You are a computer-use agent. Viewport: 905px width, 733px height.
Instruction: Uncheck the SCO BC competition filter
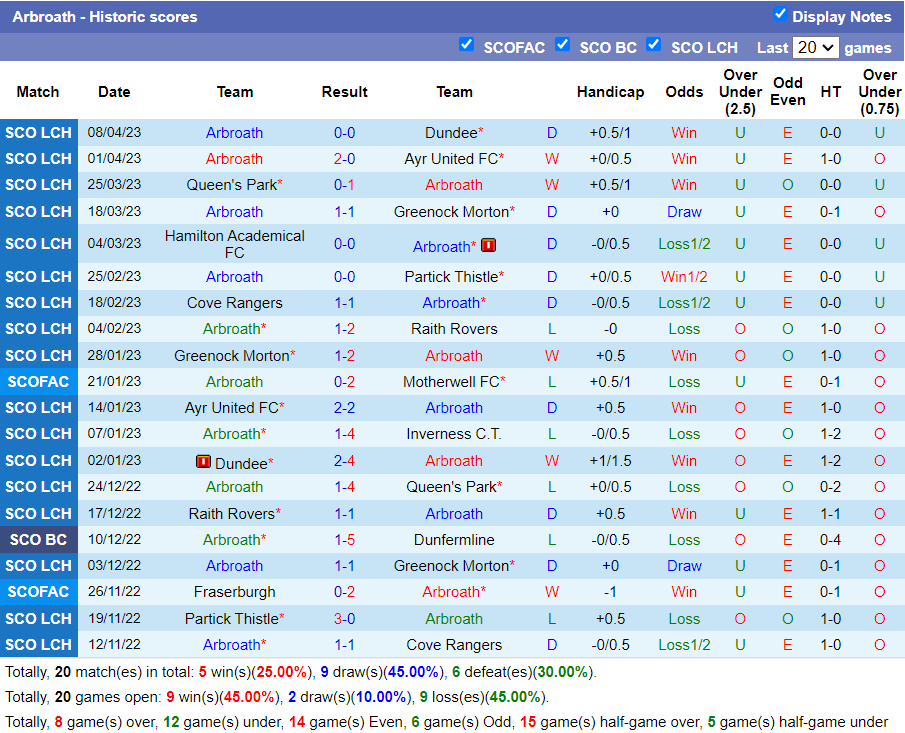click(x=562, y=44)
